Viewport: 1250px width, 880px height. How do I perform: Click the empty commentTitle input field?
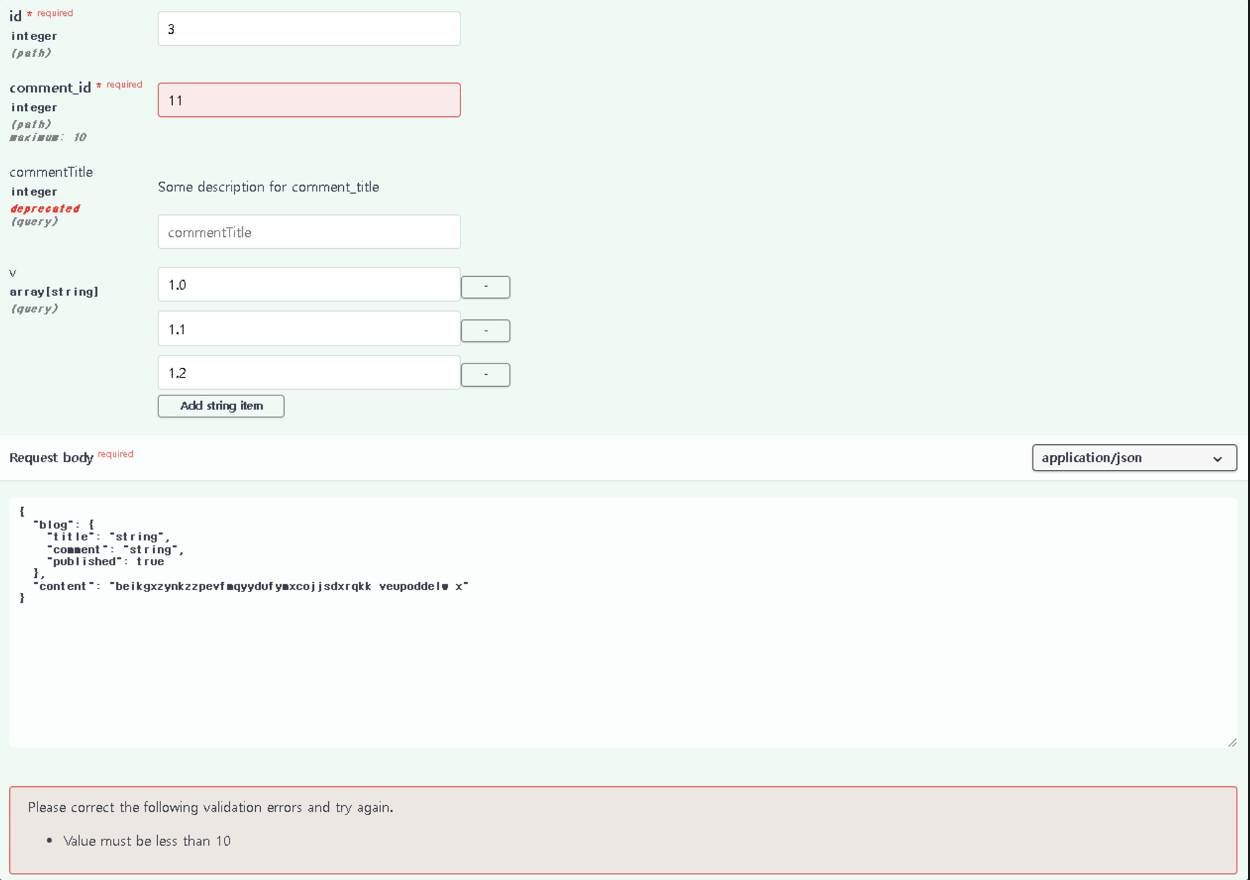pyautogui.click(x=309, y=232)
